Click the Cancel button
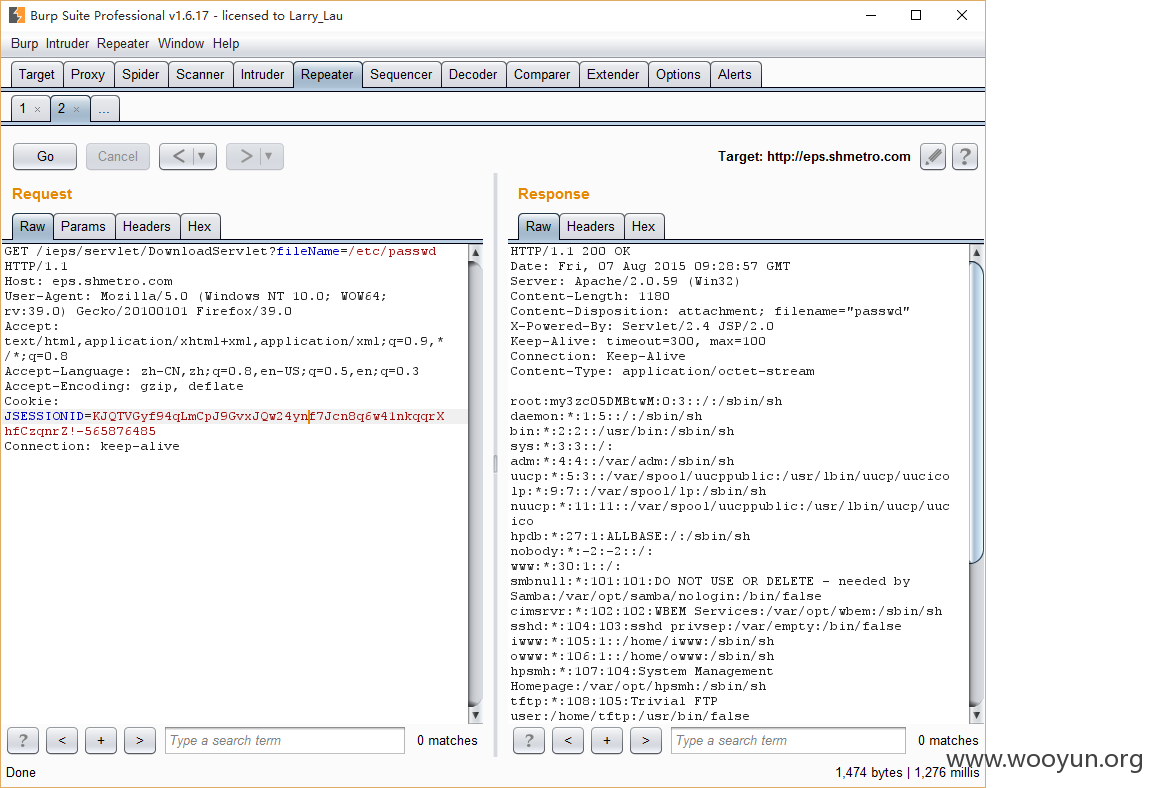 [x=118, y=156]
